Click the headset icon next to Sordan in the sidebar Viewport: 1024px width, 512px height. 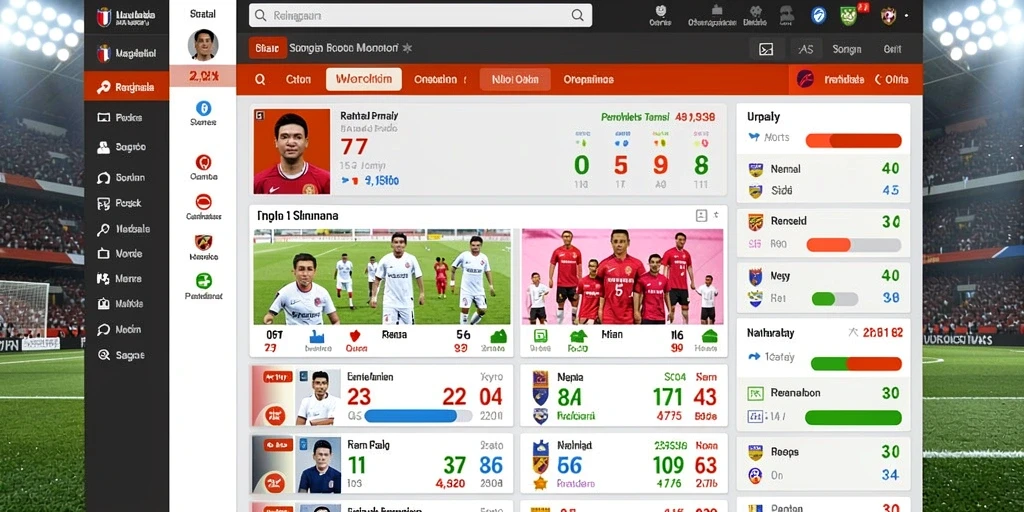[103, 178]
